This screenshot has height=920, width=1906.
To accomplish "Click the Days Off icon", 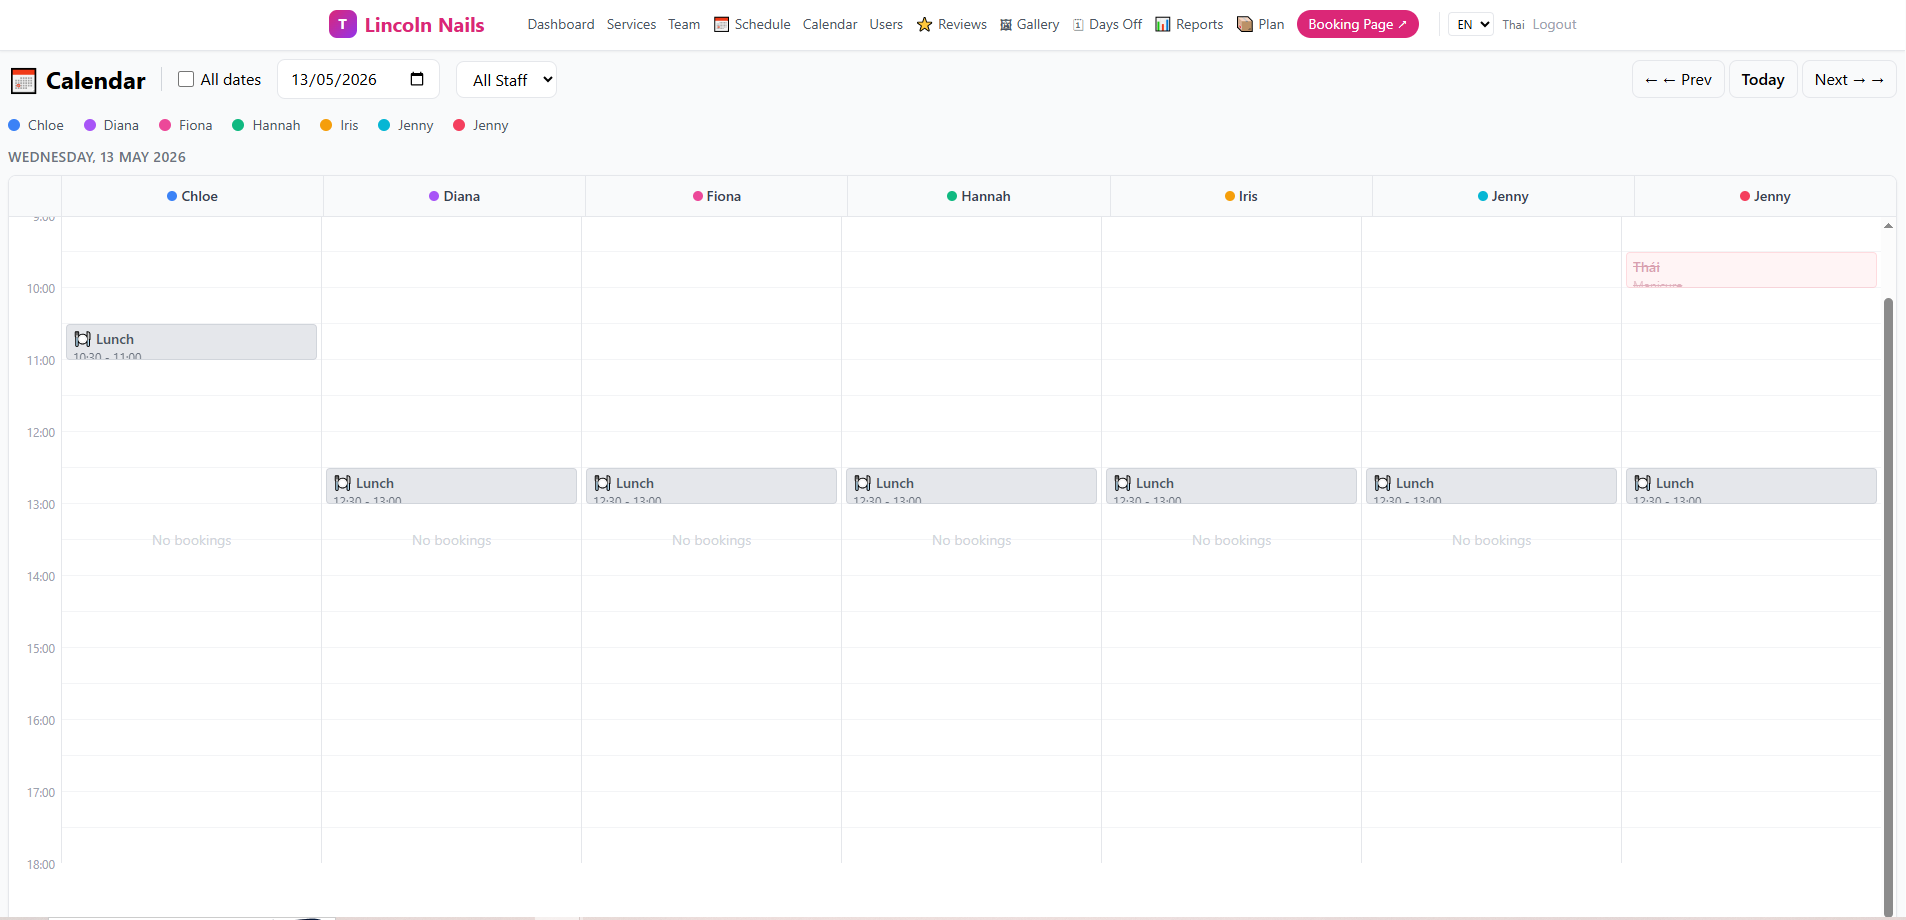I will tap(1078, 24).
